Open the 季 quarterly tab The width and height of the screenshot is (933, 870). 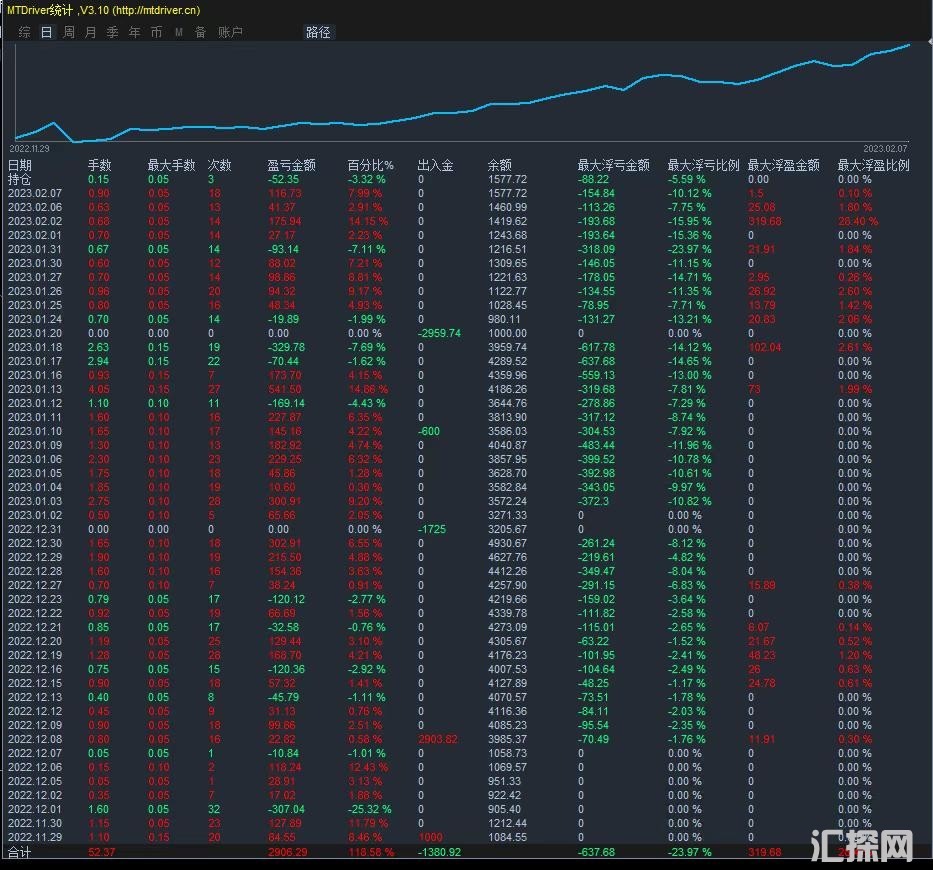tap(112, 32)
